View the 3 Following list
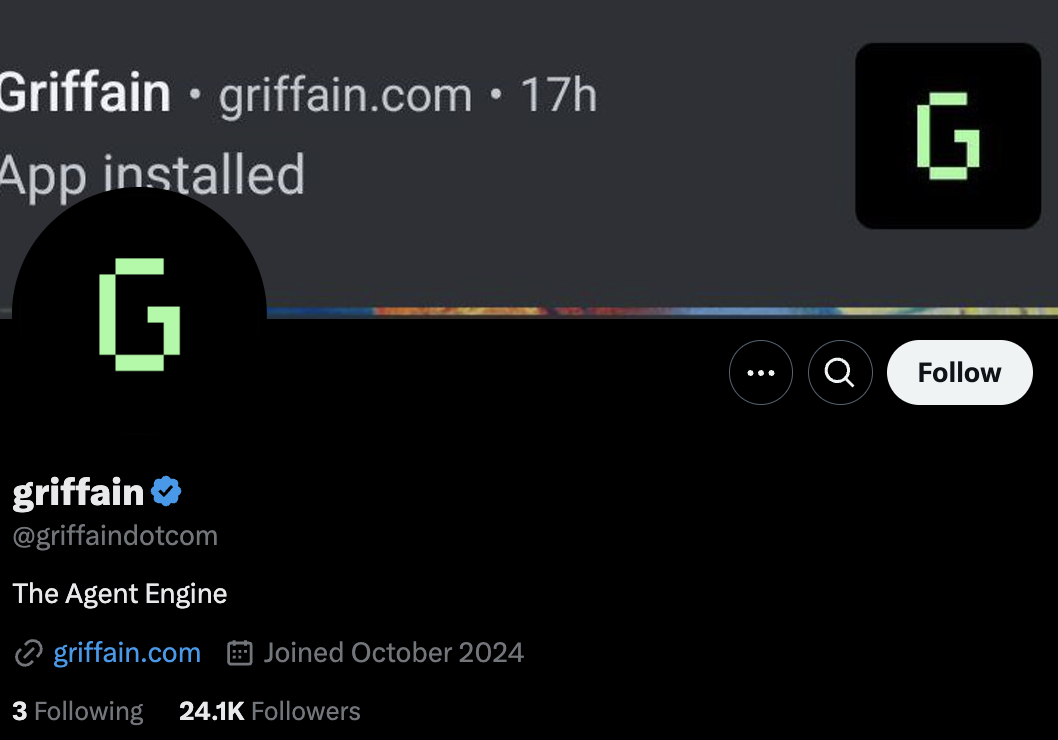 [78, 711]
